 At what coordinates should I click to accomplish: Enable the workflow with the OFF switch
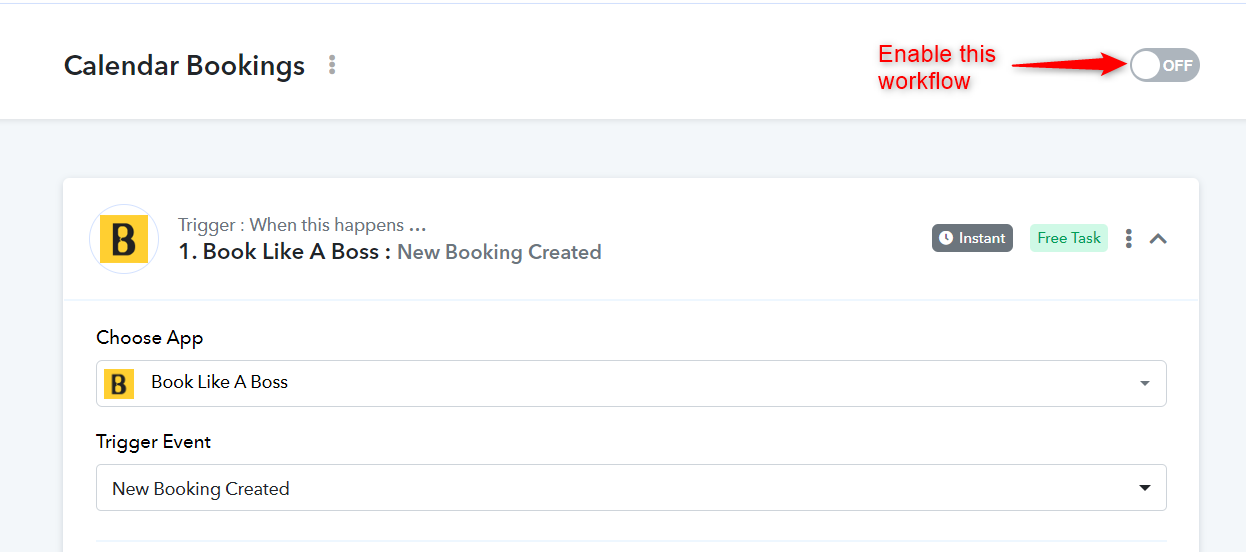(x=1164, y=66)
